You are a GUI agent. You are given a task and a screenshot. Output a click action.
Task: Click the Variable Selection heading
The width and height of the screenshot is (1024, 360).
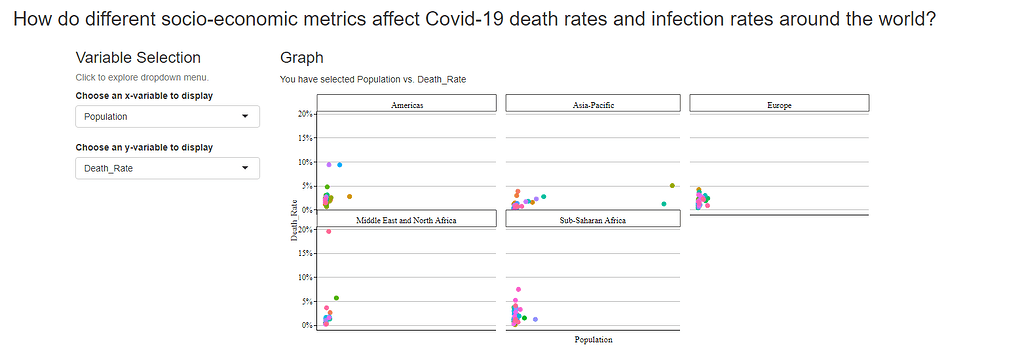pyautogui.click(x=138, y=57)
